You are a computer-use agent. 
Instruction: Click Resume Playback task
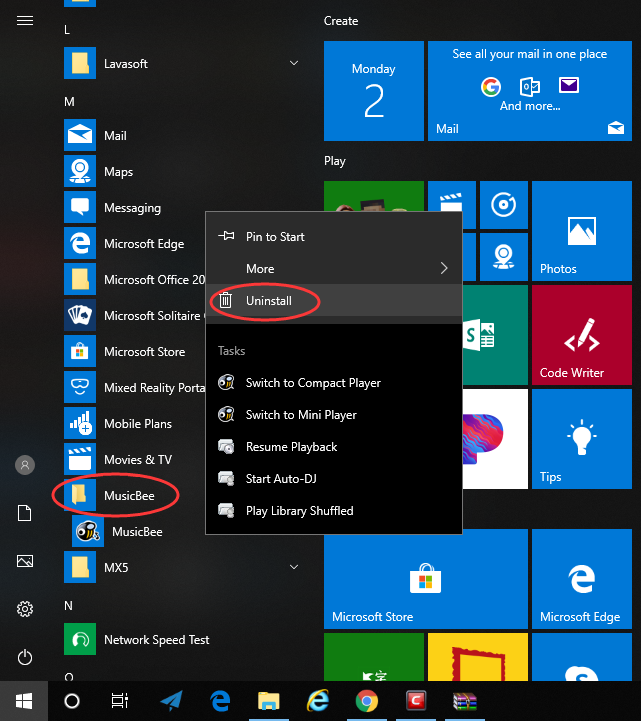[334, 446]
